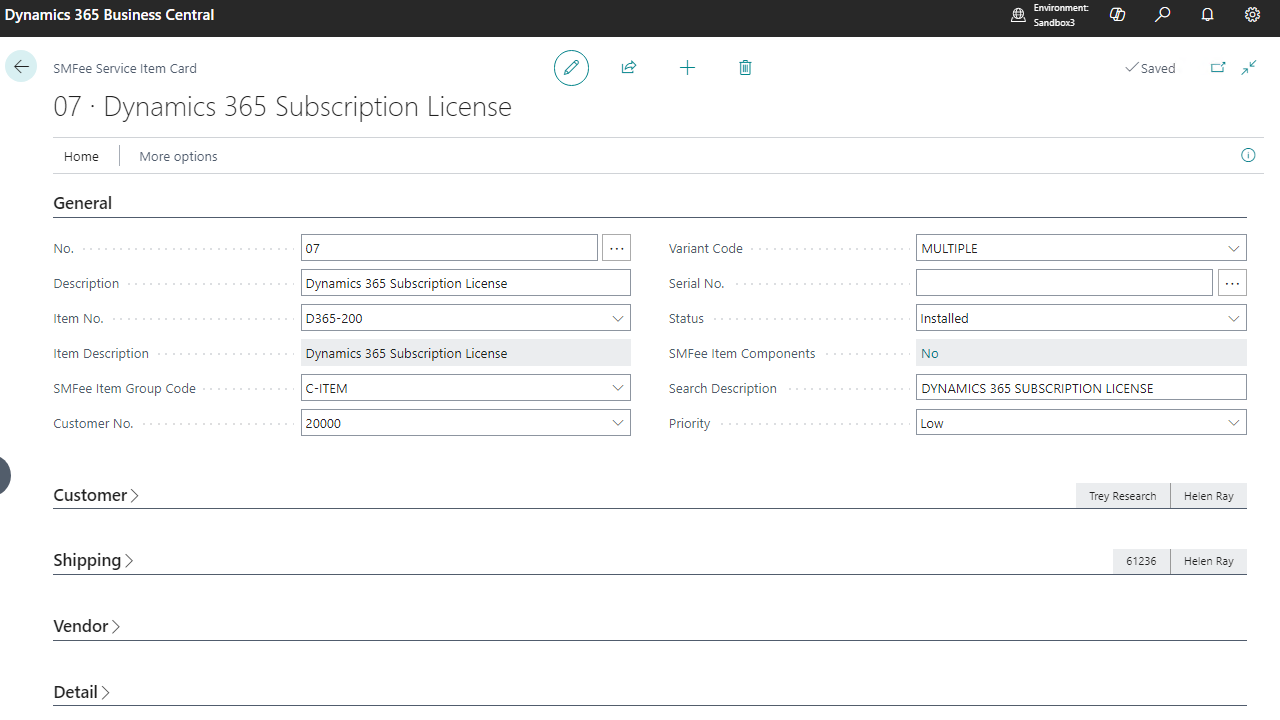
Task: Open the share icon menu
Action: coord(629,68)
